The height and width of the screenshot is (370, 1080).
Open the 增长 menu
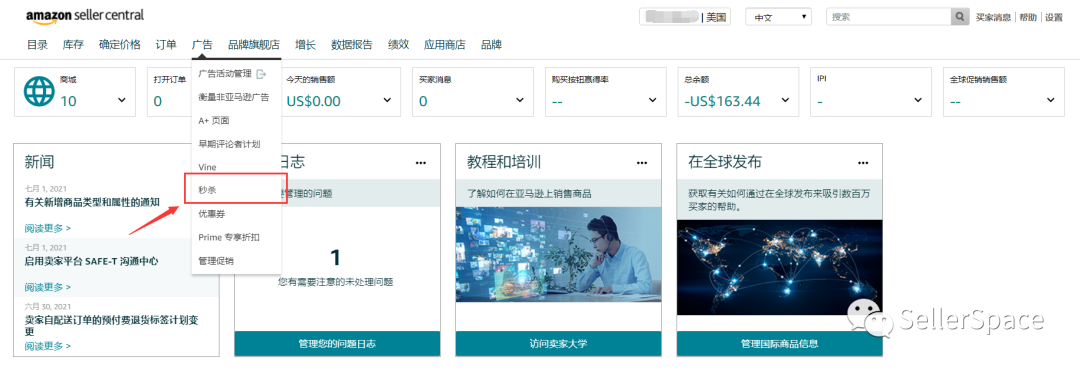(x=305, y=45)
